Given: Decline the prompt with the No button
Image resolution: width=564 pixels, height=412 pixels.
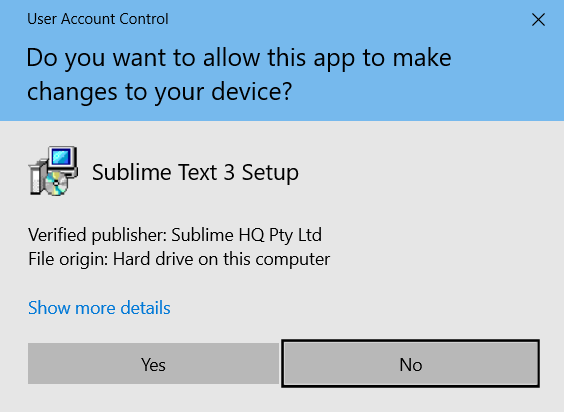Looking at the screenshot, I should (410, 363).
